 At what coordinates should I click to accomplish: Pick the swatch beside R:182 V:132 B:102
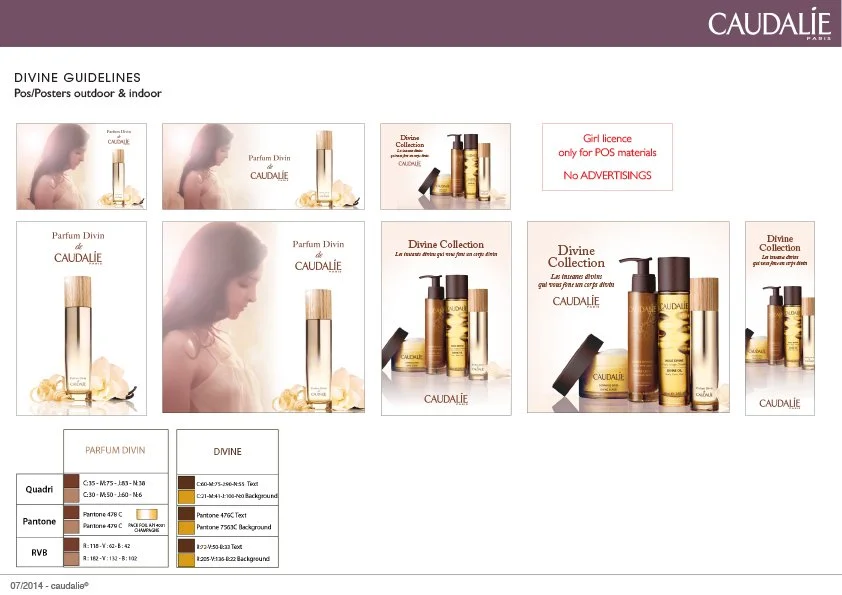pos(71,558)
